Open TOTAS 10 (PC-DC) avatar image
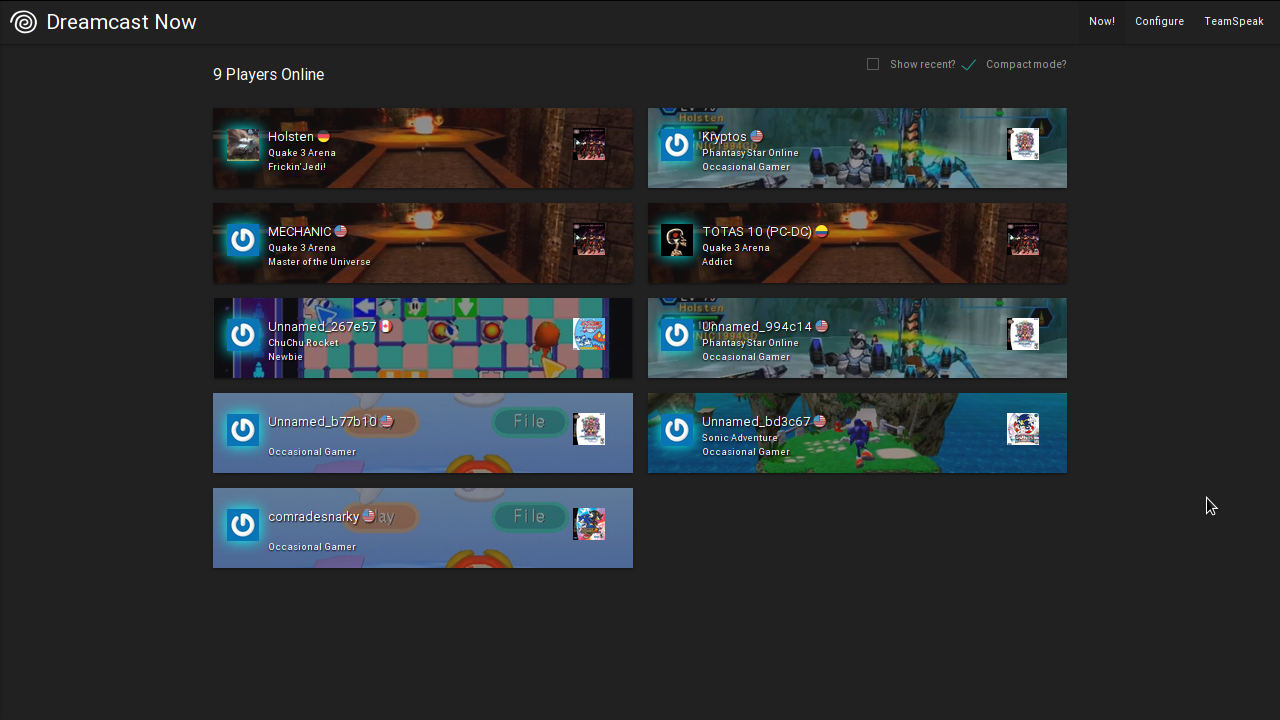 click(x=677, y=240)
